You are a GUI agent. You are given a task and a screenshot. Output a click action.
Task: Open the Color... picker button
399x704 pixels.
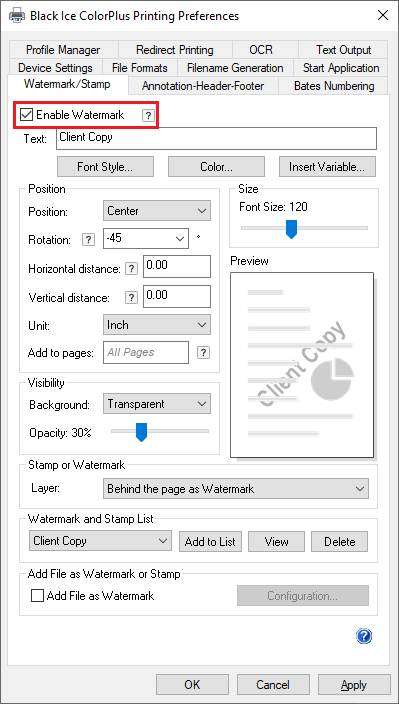click(x=216, y=167)
